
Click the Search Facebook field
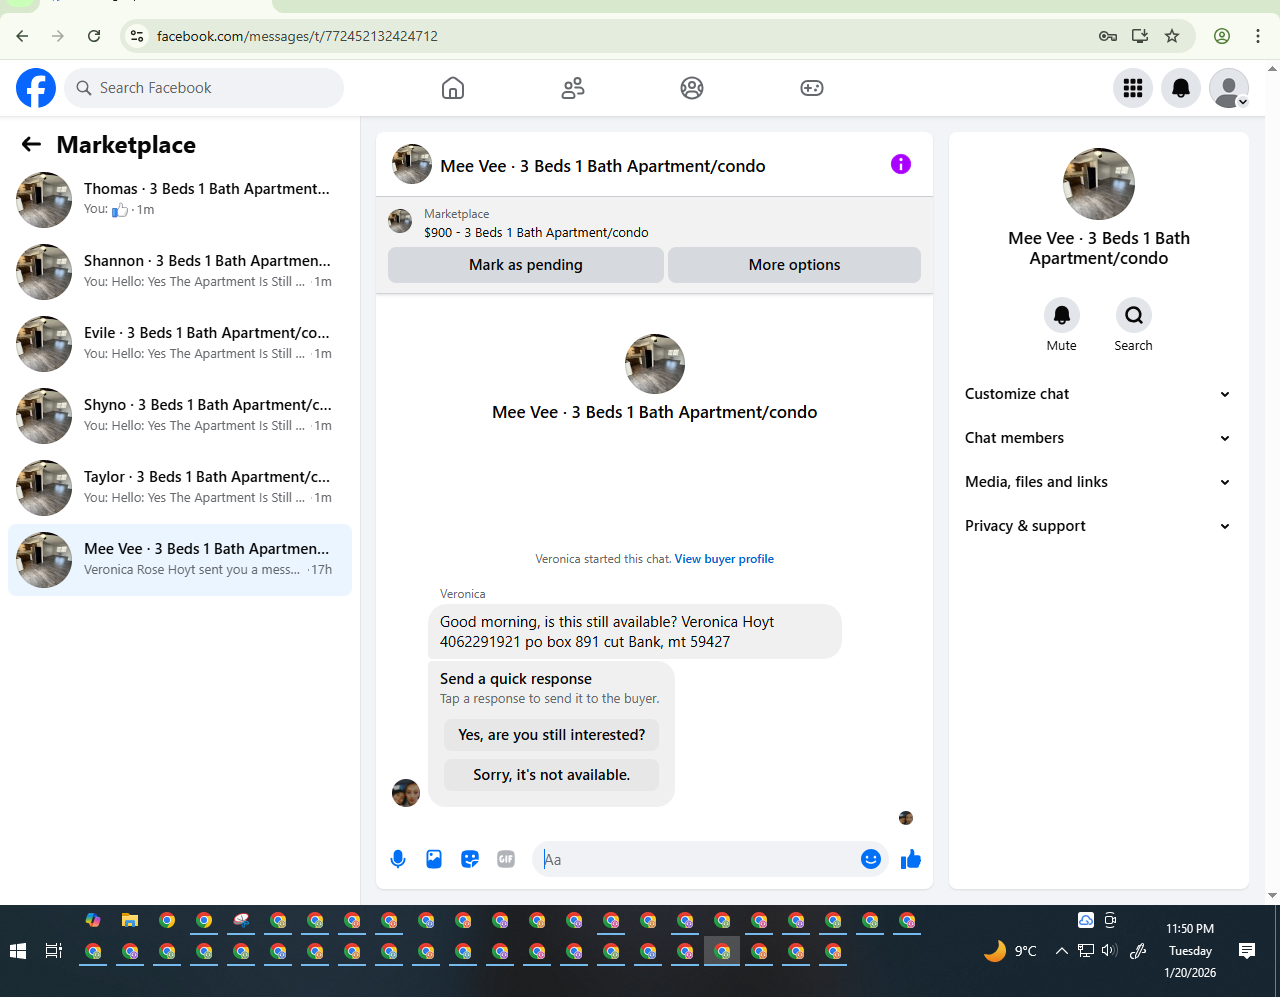204,88
